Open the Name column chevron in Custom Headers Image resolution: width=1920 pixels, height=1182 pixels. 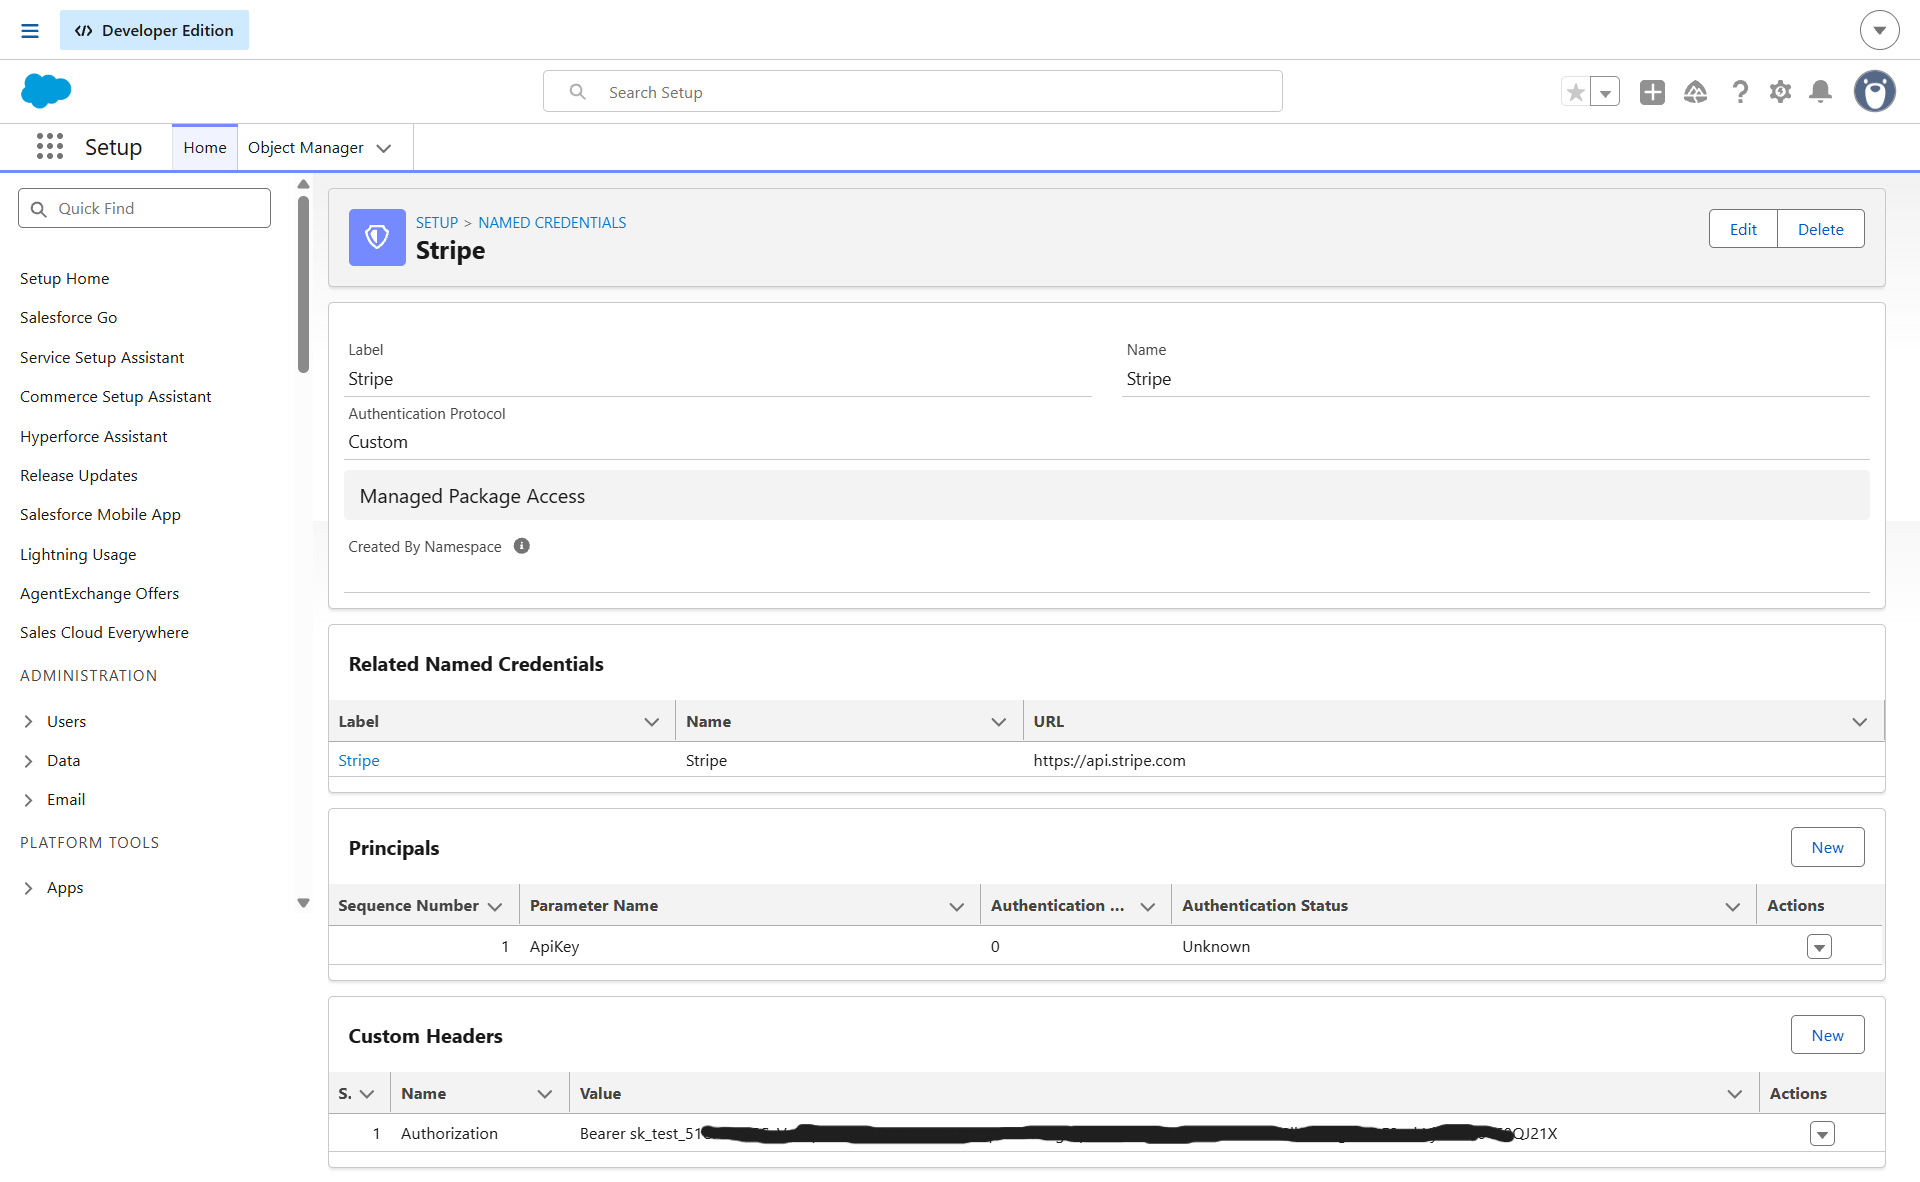tap(545, 1094)
